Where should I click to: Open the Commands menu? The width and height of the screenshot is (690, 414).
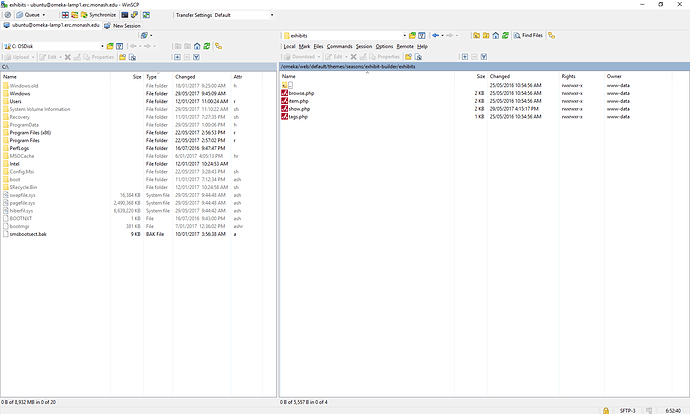click(339, 46)
